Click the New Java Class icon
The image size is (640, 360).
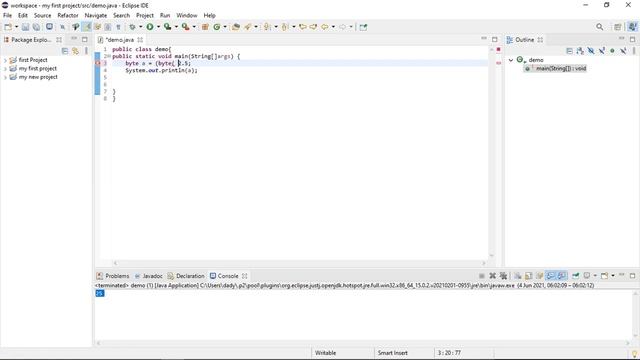(217, 27)
